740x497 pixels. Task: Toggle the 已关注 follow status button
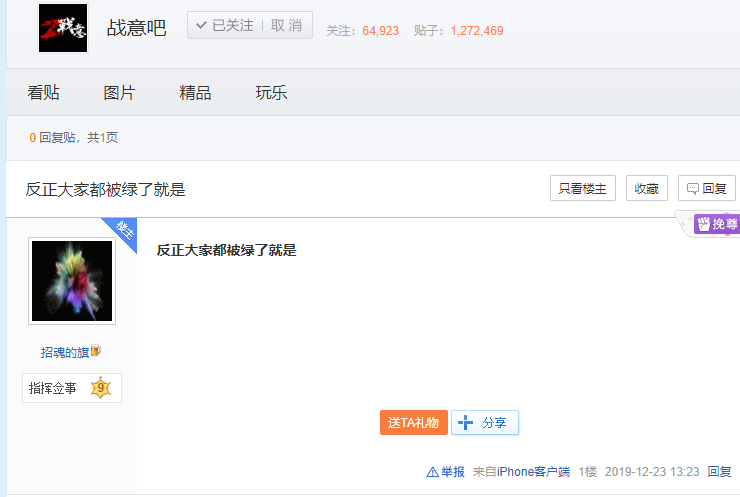point(225,26)
